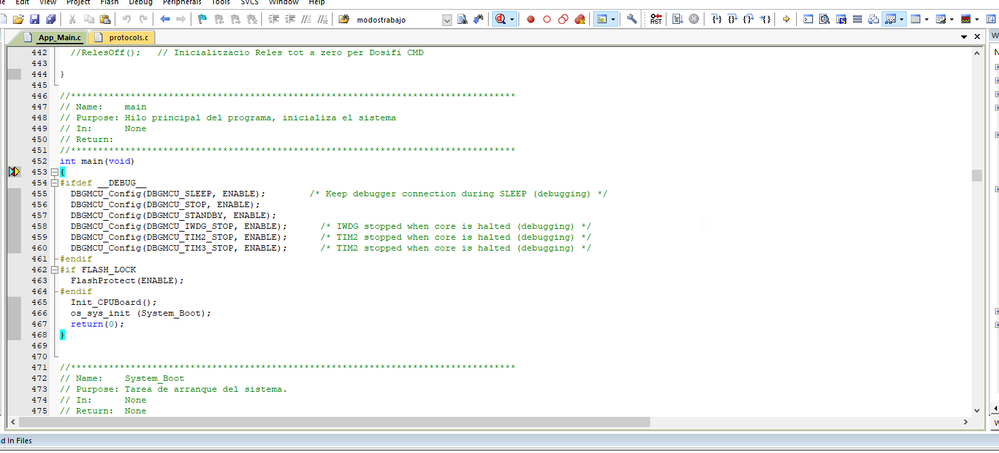
Task: Click the horizontal scrollbar right arrow
Action: pyautogui.click(x=967, y=422)
